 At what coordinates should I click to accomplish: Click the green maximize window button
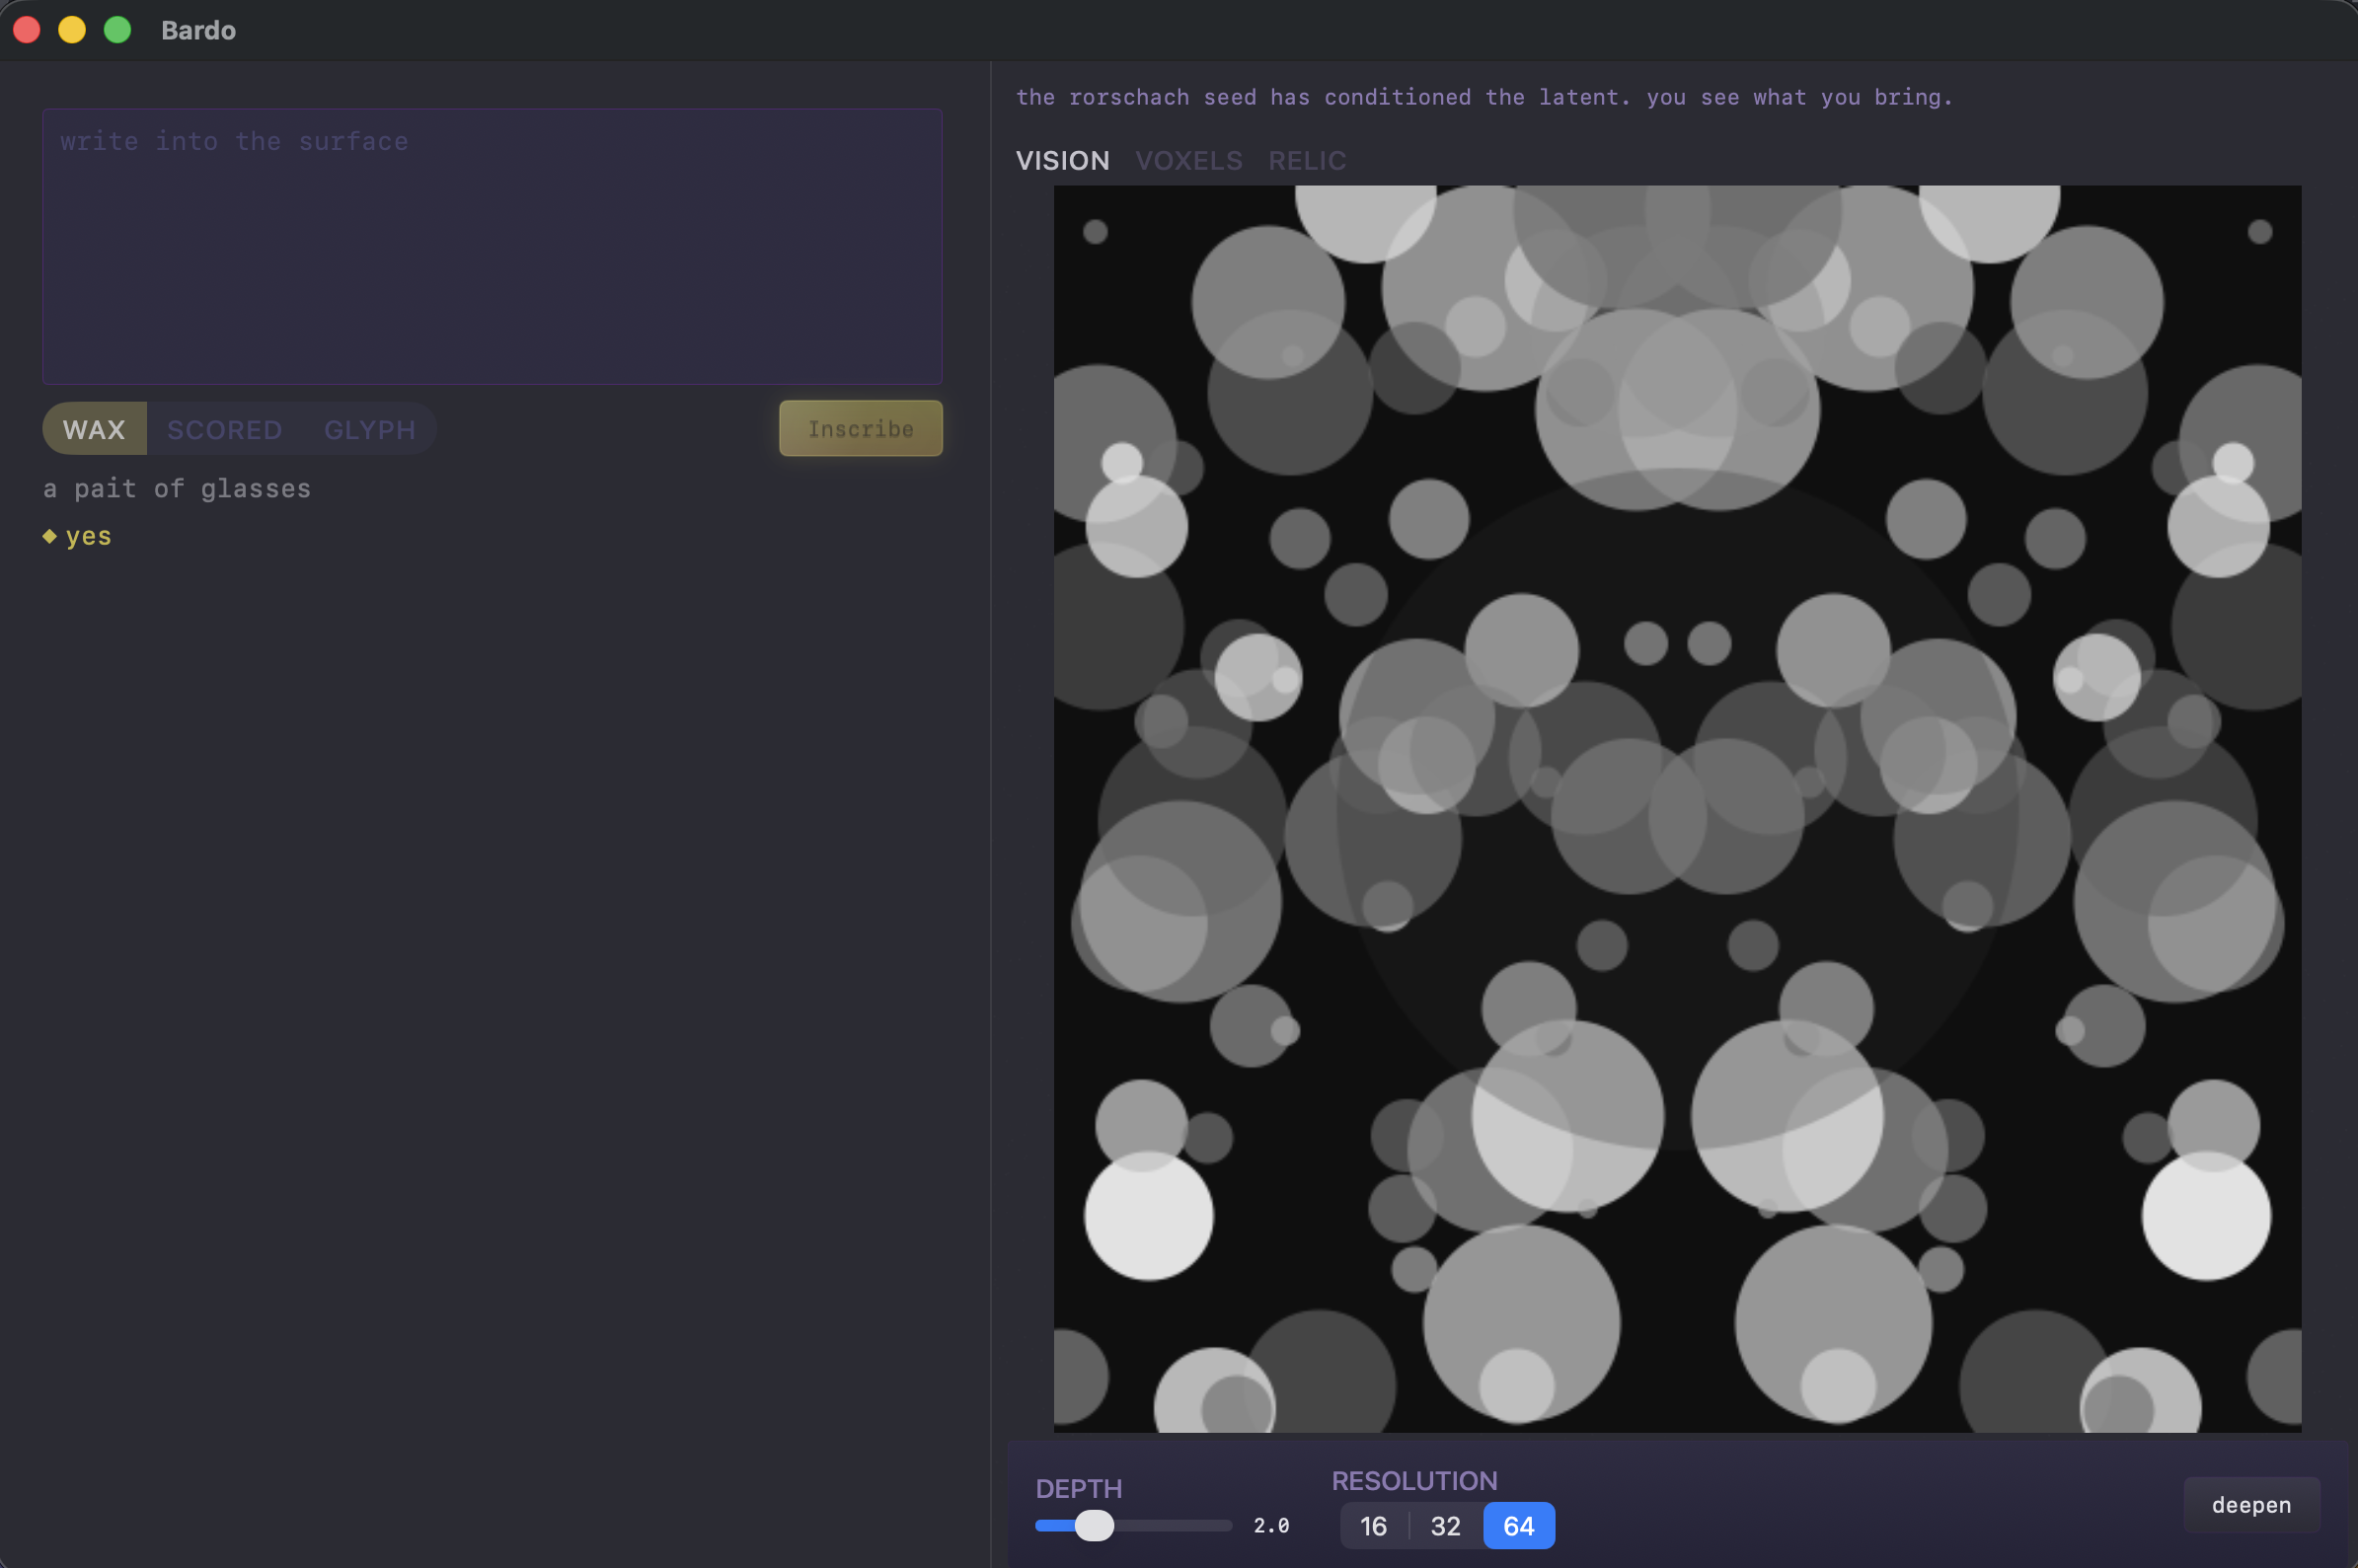[118, 30]
